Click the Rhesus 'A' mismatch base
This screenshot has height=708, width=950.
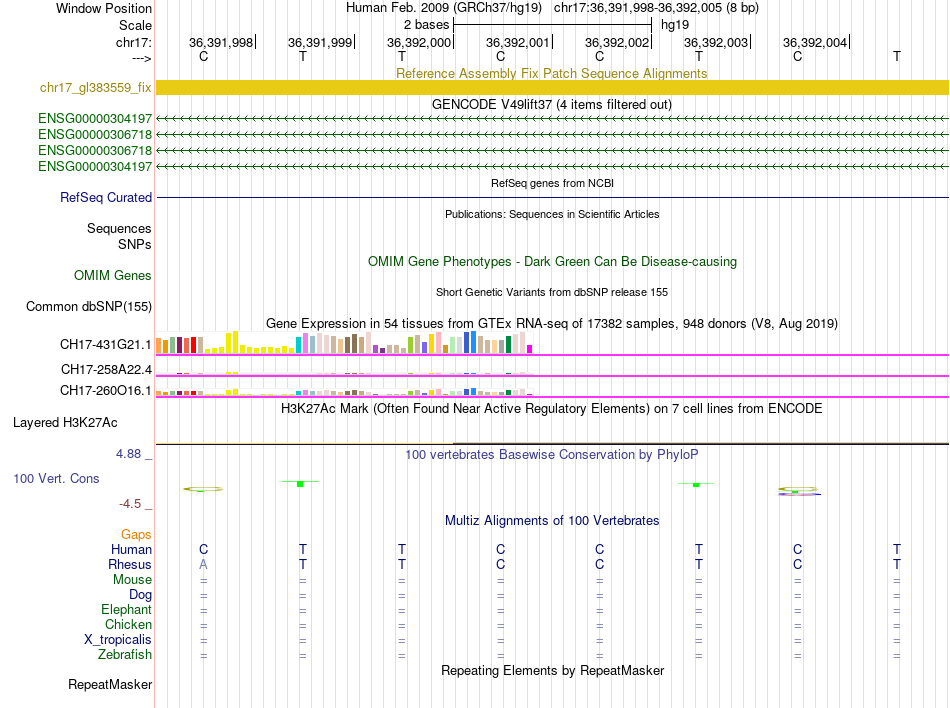pos(204,564)
